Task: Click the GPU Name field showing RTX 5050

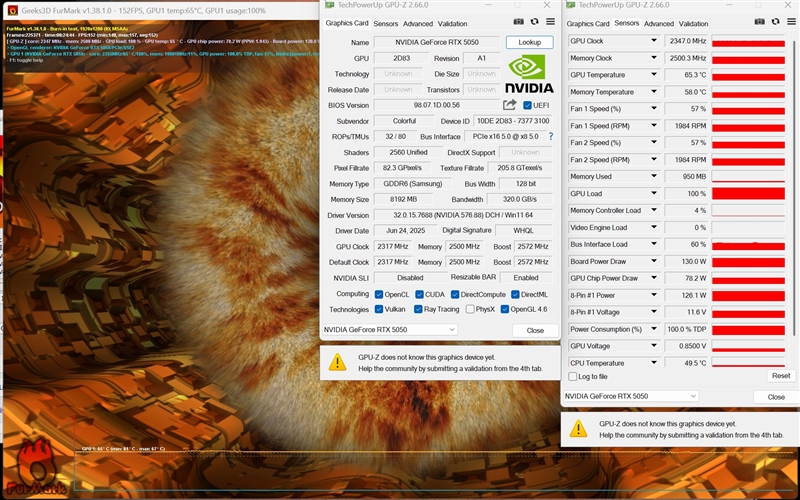Action: coord(437,42)
